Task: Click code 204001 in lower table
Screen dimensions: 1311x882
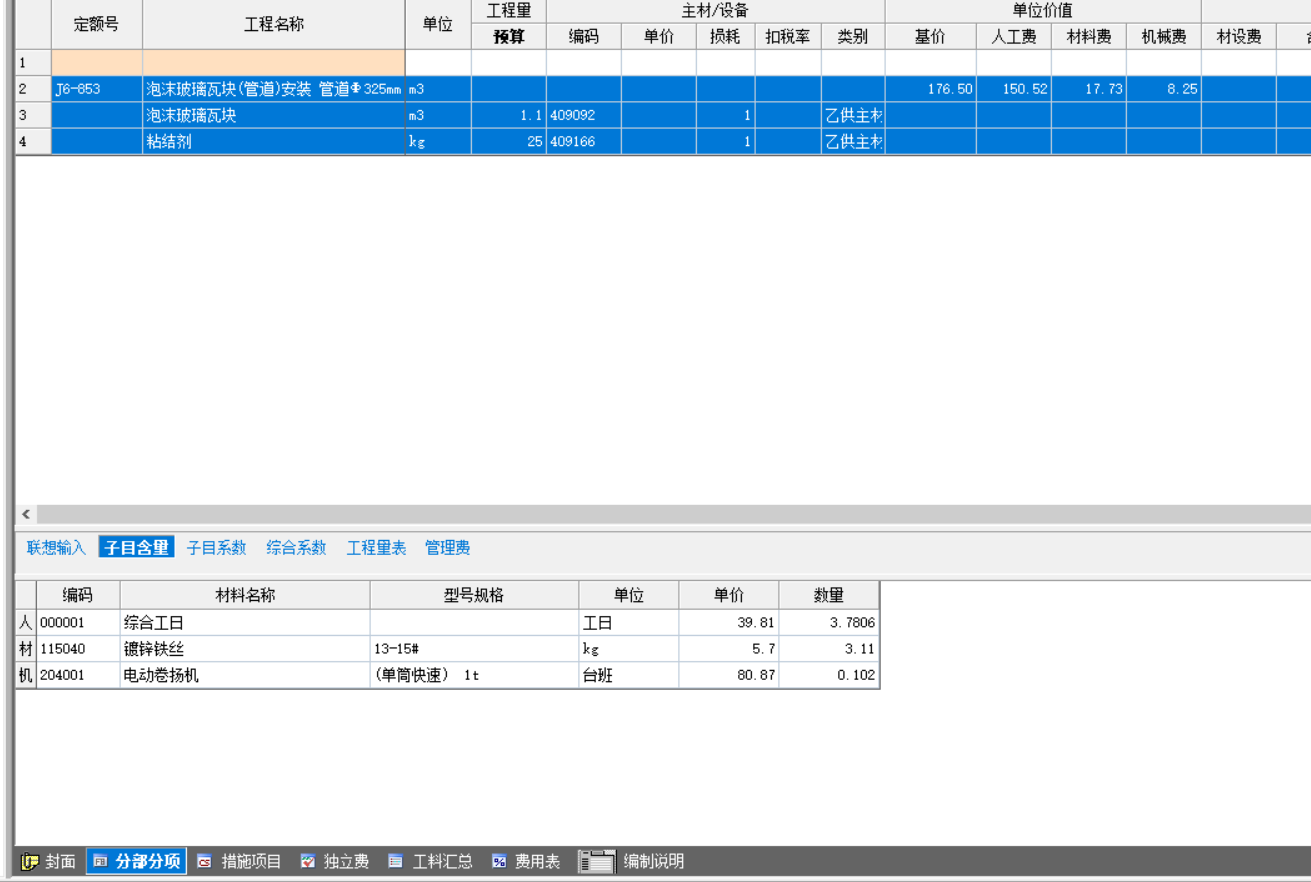Action: point(78,675)
